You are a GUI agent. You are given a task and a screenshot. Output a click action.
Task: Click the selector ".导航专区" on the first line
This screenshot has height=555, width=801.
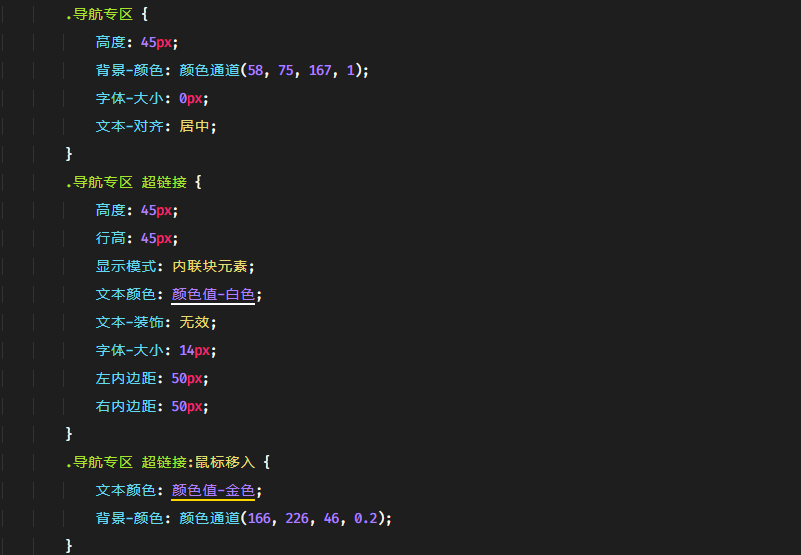tap(100, 14)
